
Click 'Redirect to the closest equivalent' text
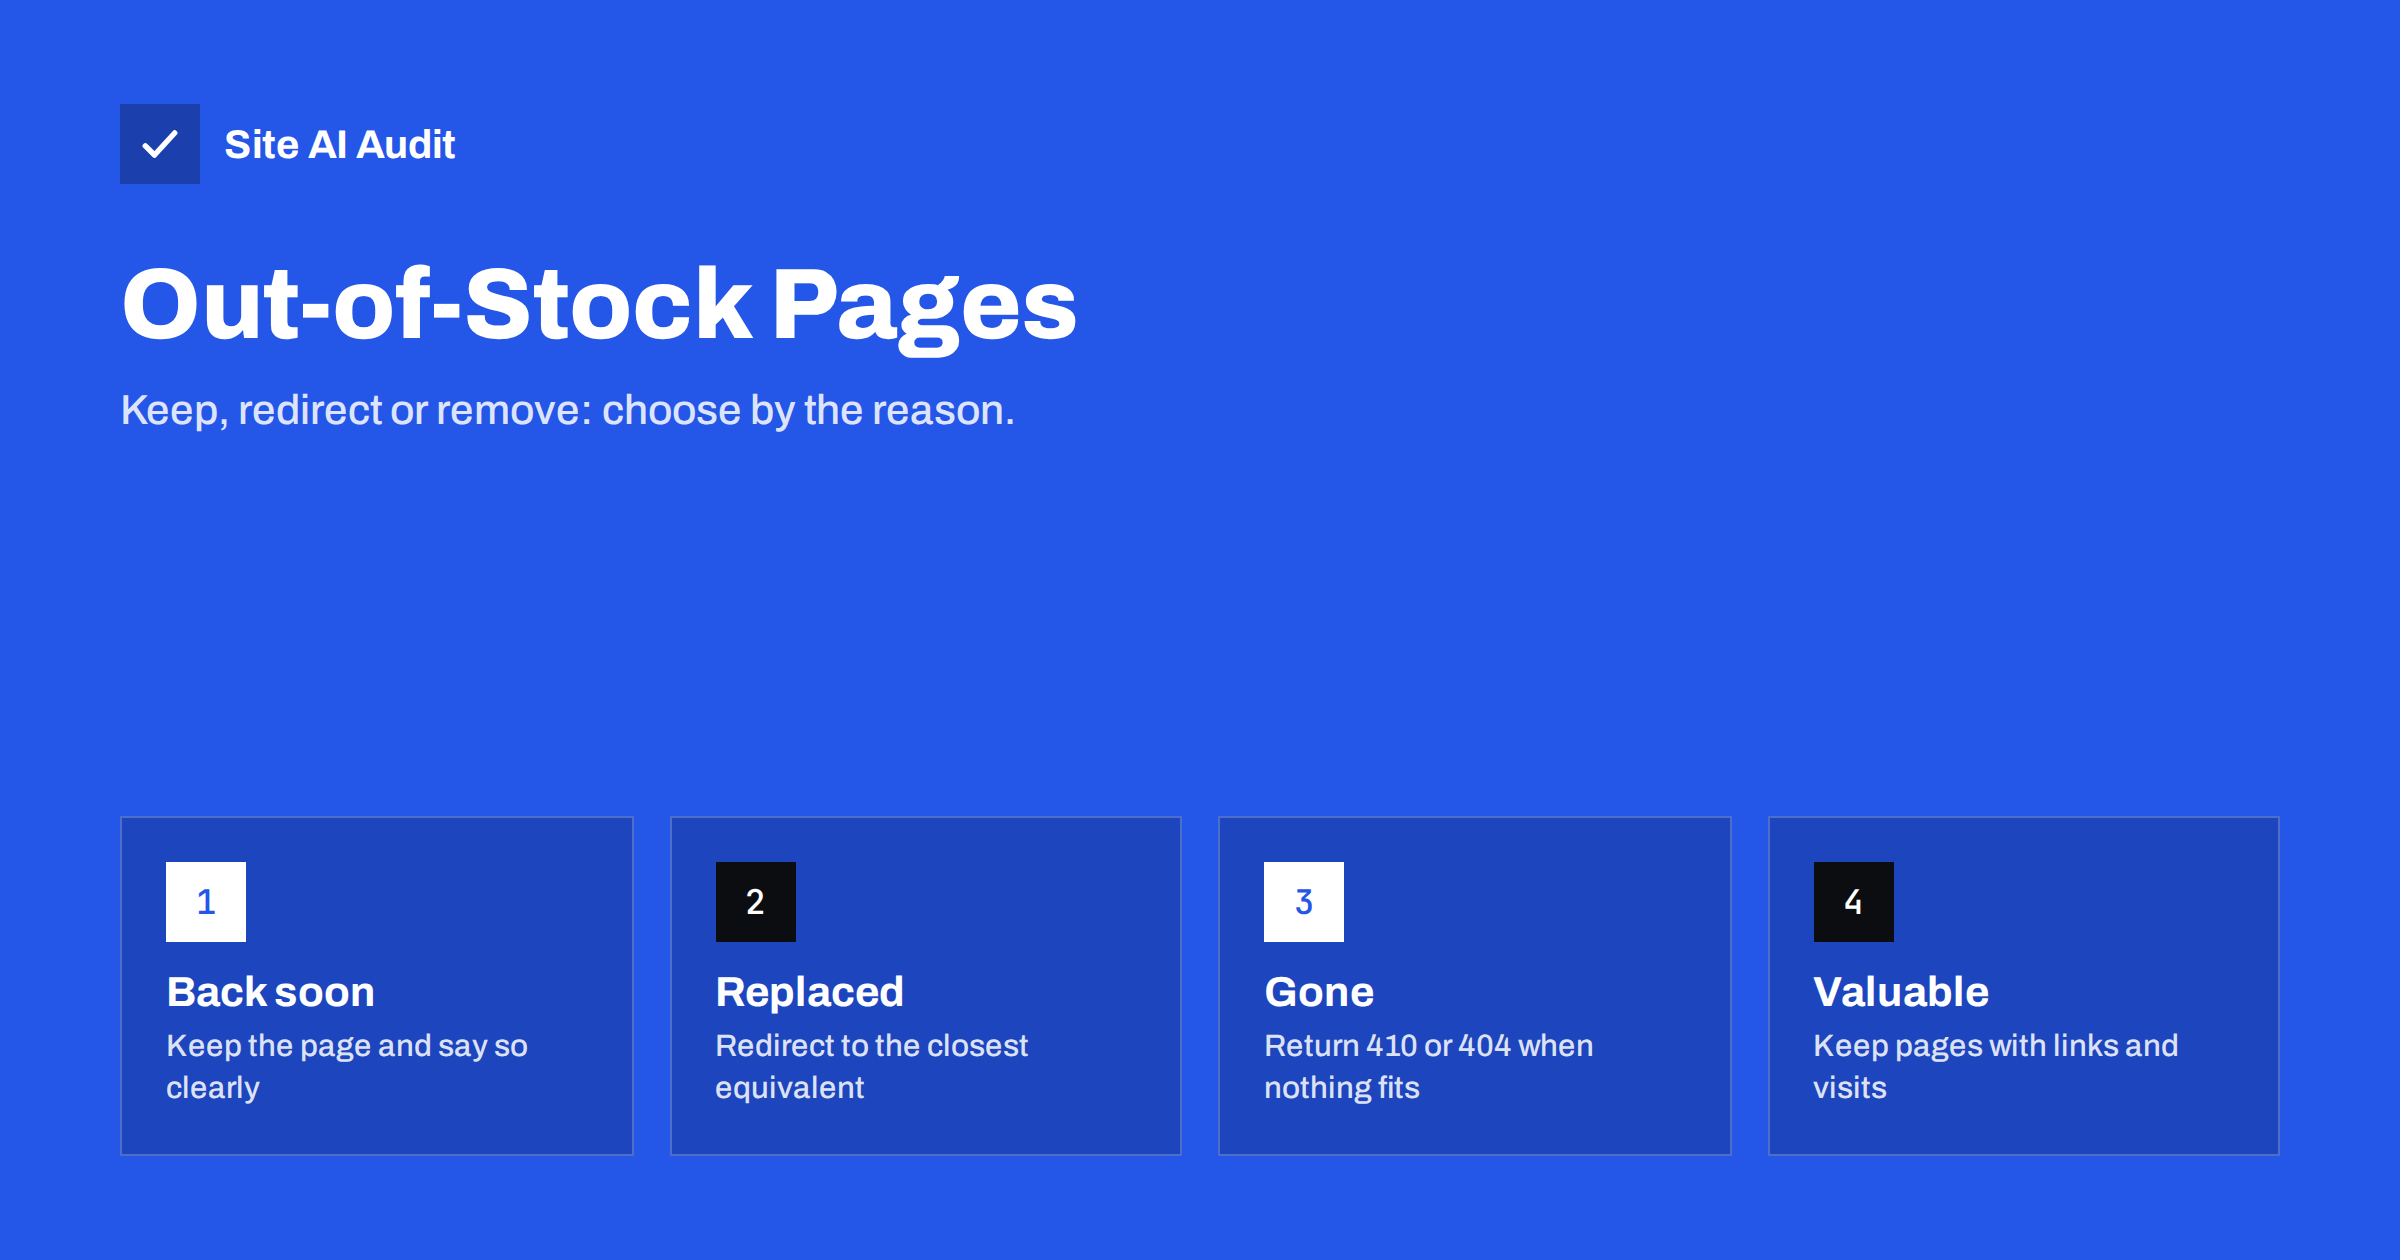click(x=872, y=1066)
